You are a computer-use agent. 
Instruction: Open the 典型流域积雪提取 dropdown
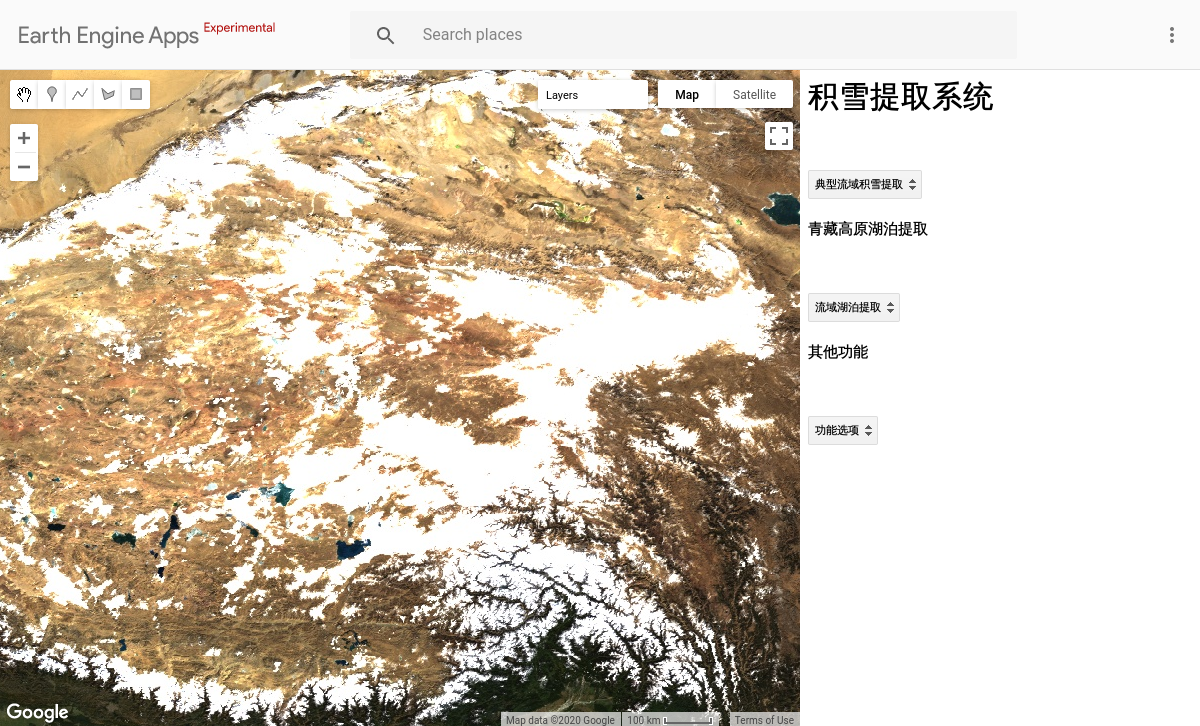(864, 184)
